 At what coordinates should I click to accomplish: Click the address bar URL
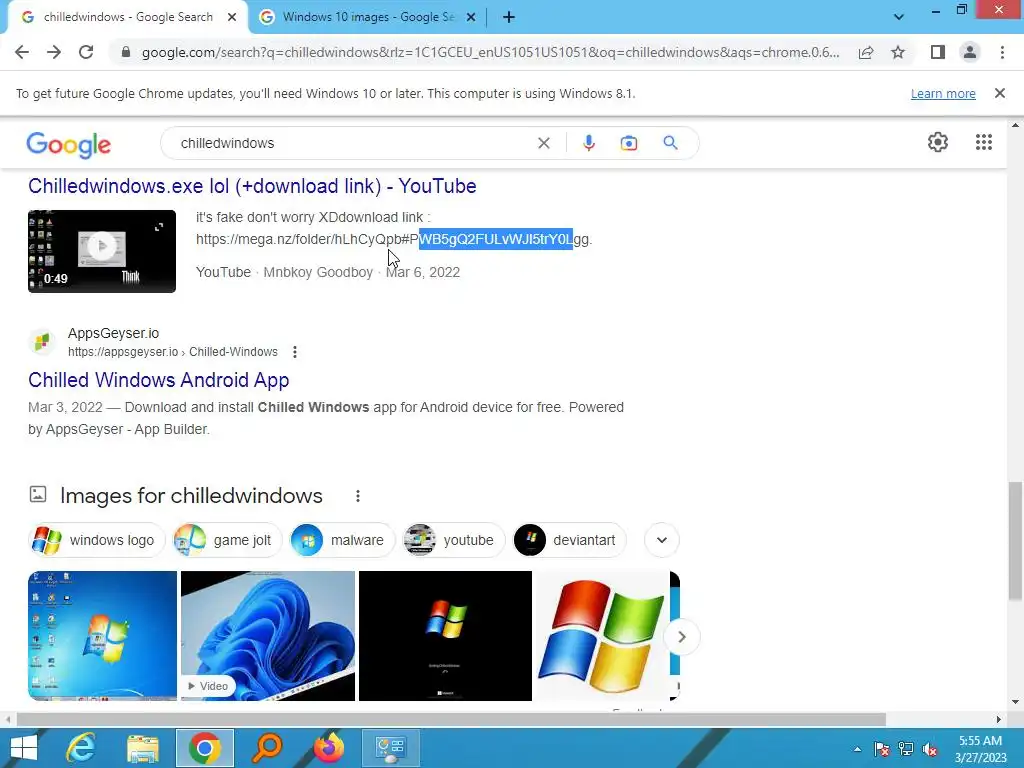click(x=490, y=52)
